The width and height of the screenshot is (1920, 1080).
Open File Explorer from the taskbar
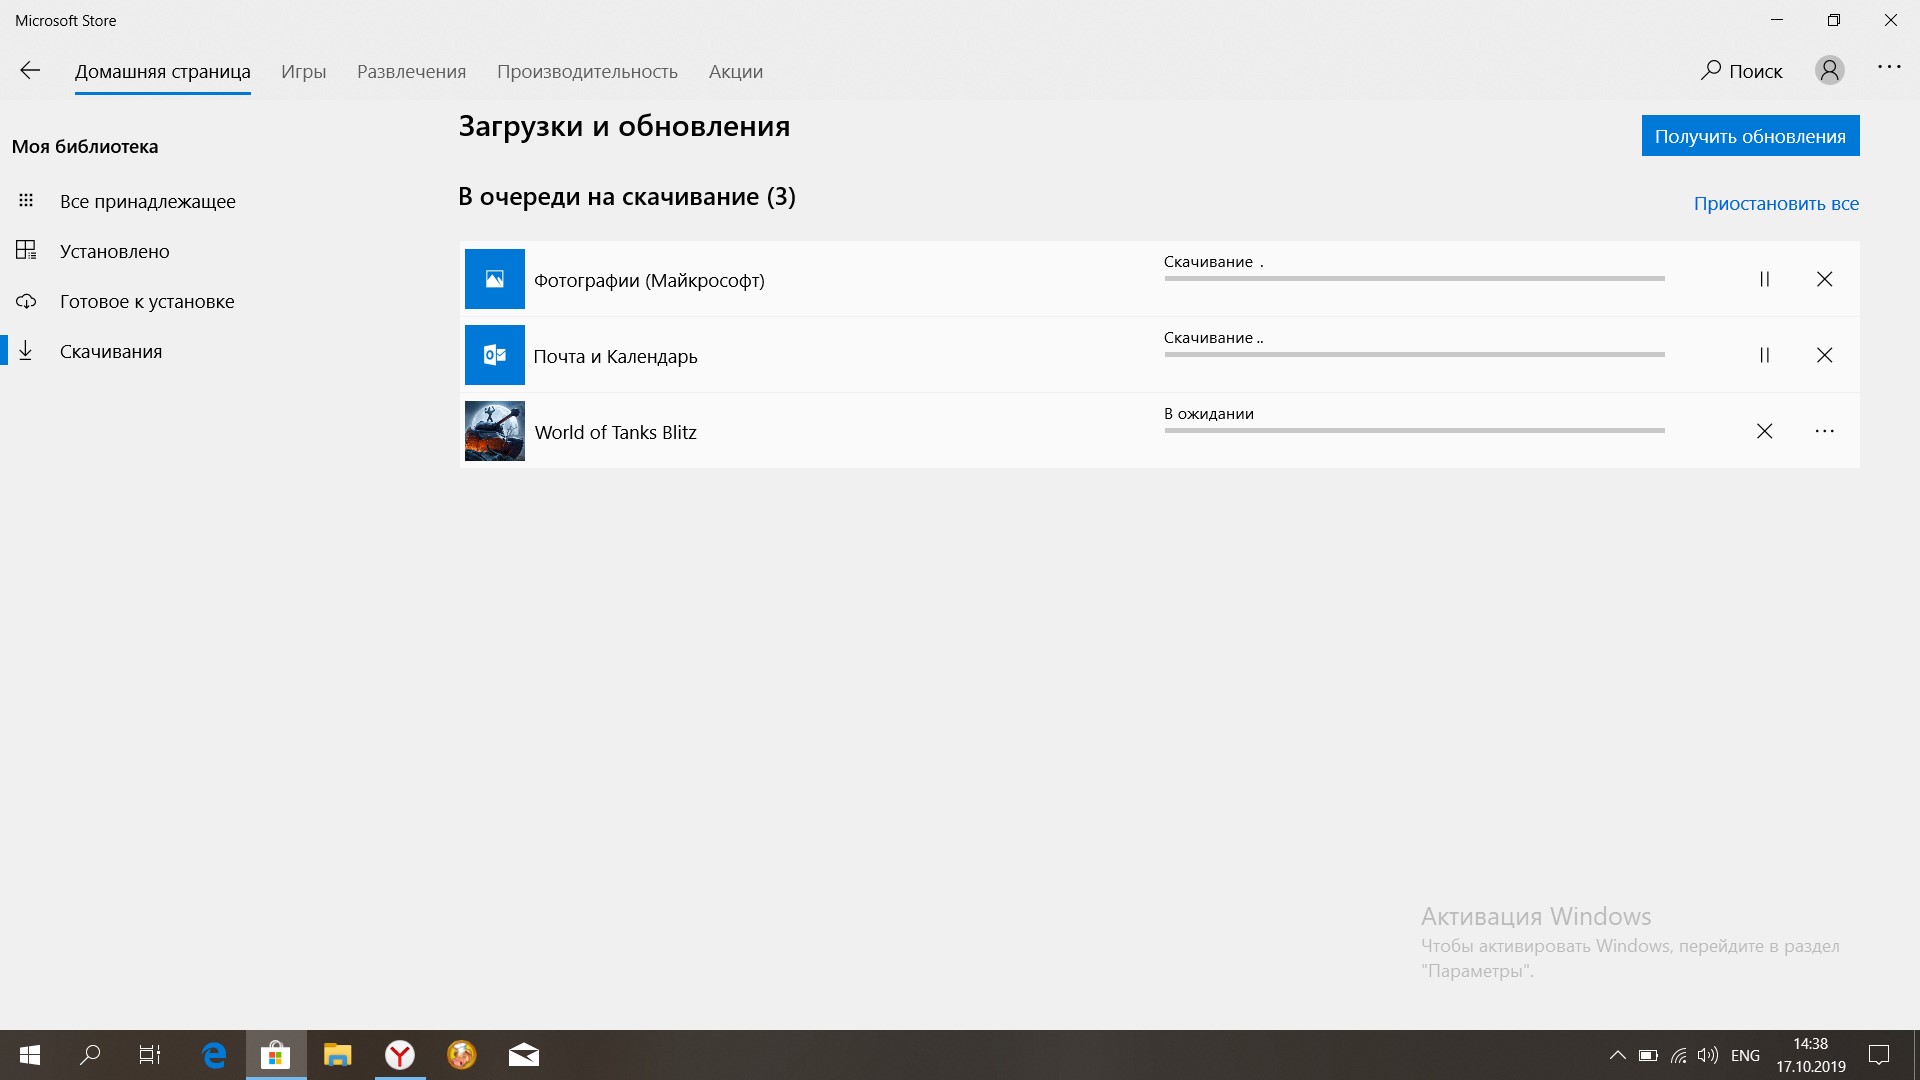(338, 1055)
